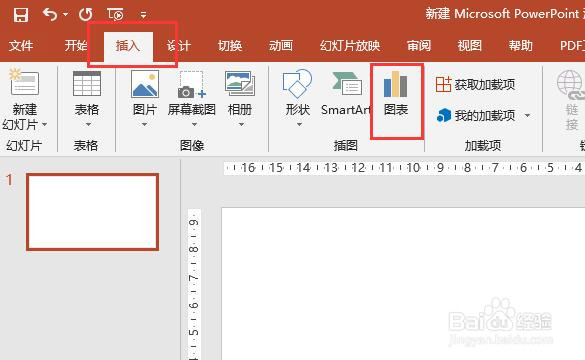Click the vertical ruler at 7
The width and height of the screenshot is (585, 360).
point(193,278)
